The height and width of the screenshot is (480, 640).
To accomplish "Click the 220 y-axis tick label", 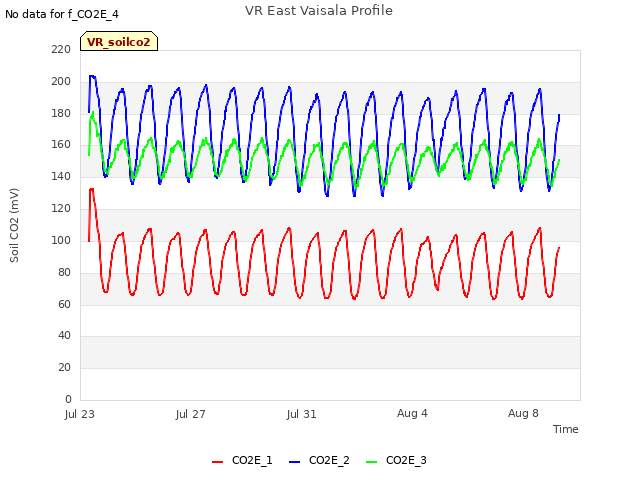I will coord(61,49).
